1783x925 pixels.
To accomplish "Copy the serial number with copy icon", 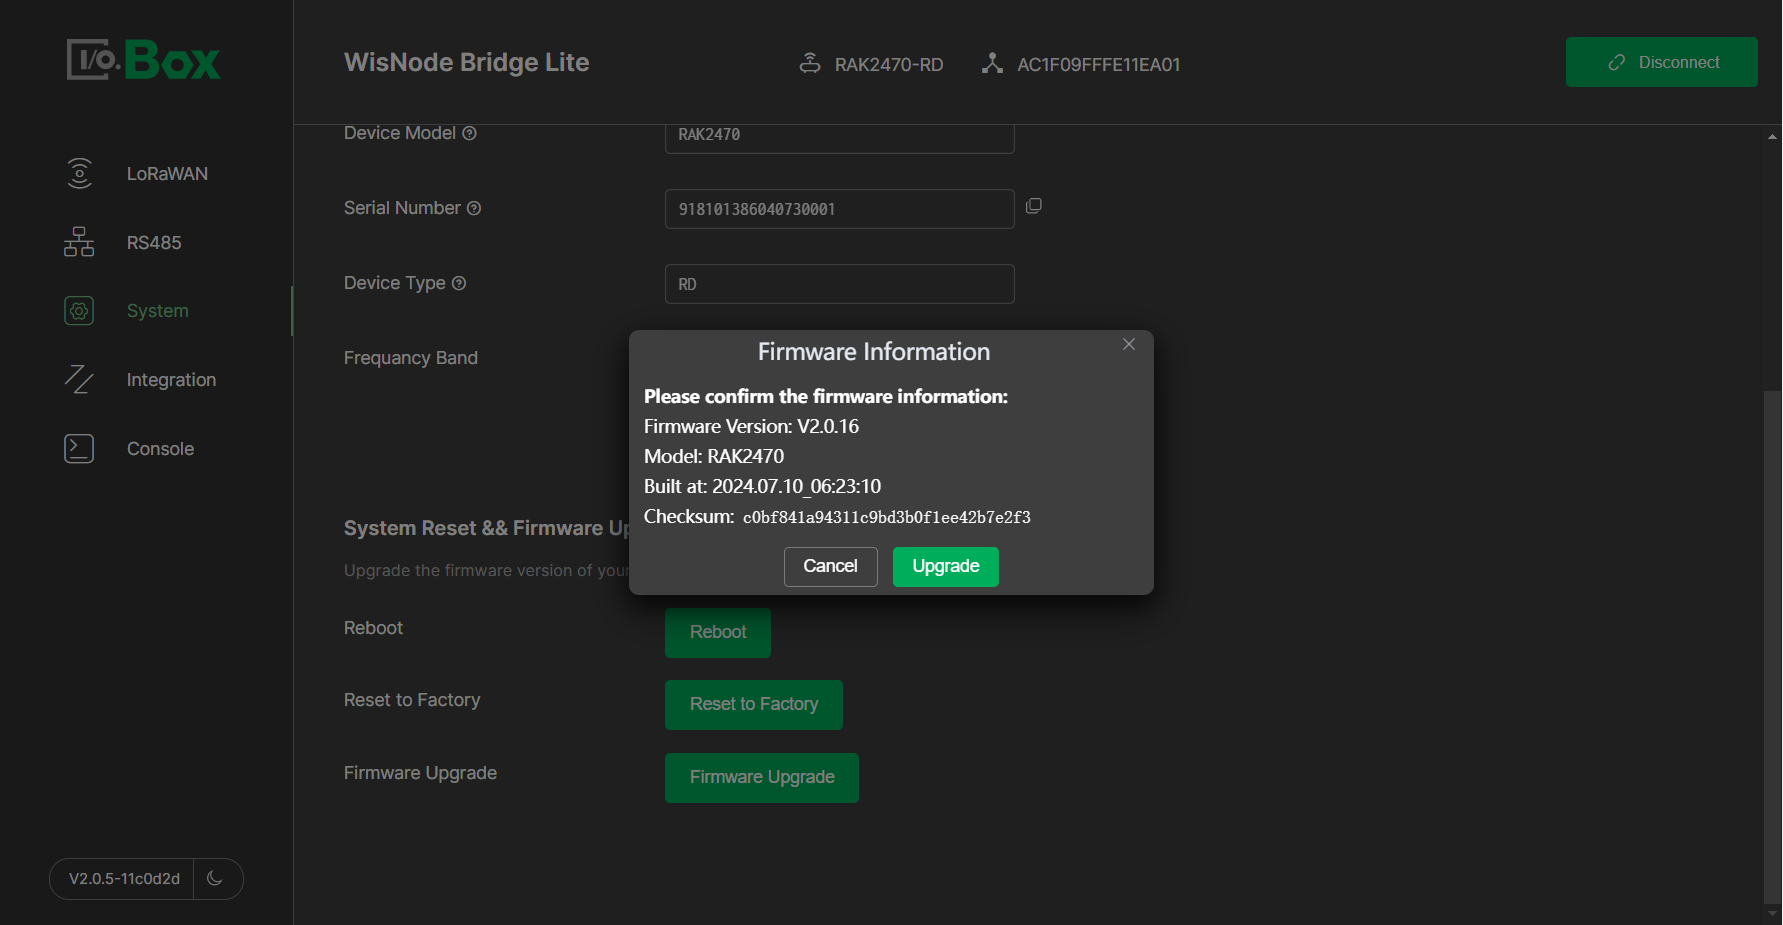I will click(x=1034, y=206).
